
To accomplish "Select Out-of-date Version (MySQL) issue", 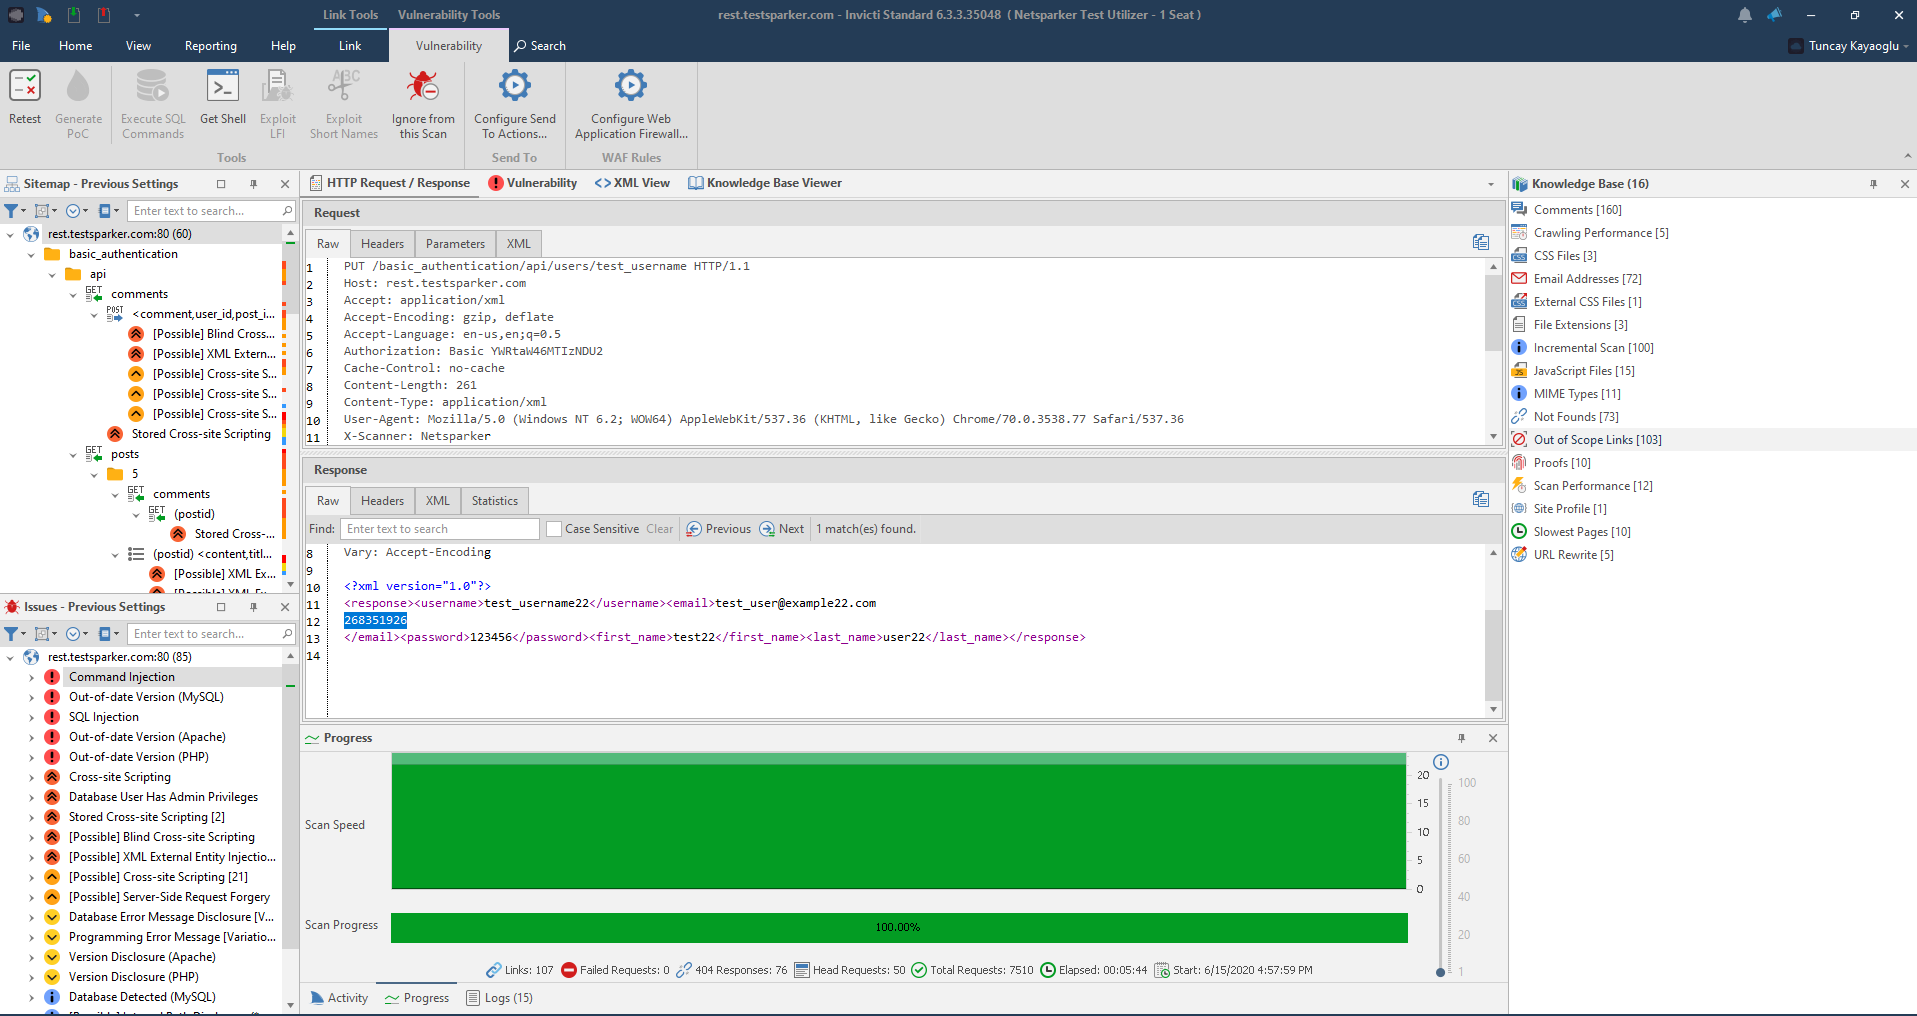I will [x=146, y=697].
